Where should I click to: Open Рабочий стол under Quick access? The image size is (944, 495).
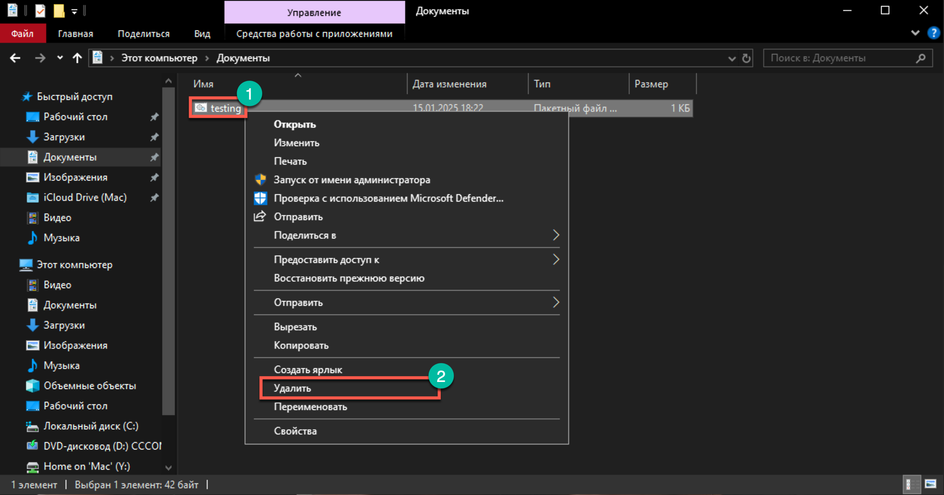coord(75,117)
